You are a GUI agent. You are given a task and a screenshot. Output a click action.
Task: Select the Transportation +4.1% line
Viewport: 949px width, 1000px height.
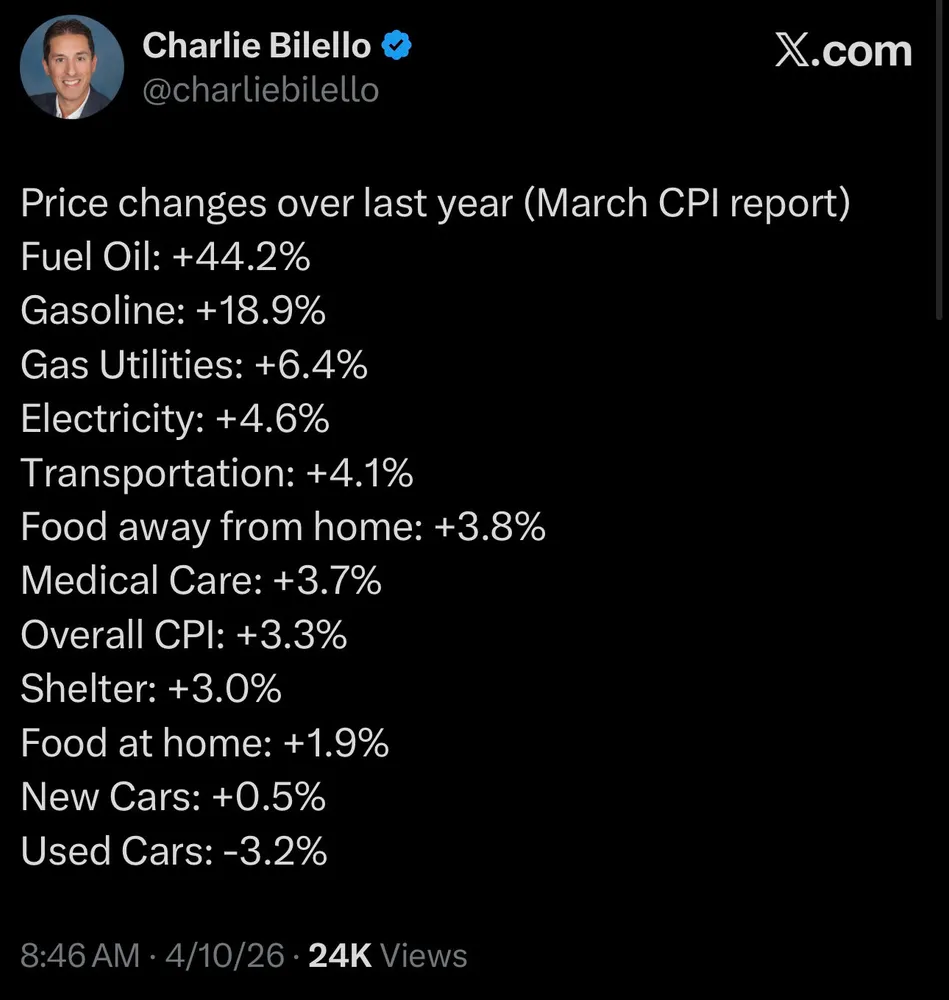tap(217, 473)
